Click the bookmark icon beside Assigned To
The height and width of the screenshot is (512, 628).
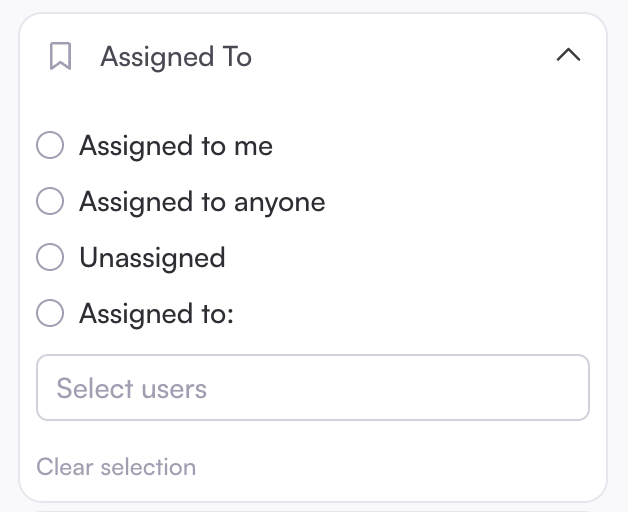(x=61, y=57)
